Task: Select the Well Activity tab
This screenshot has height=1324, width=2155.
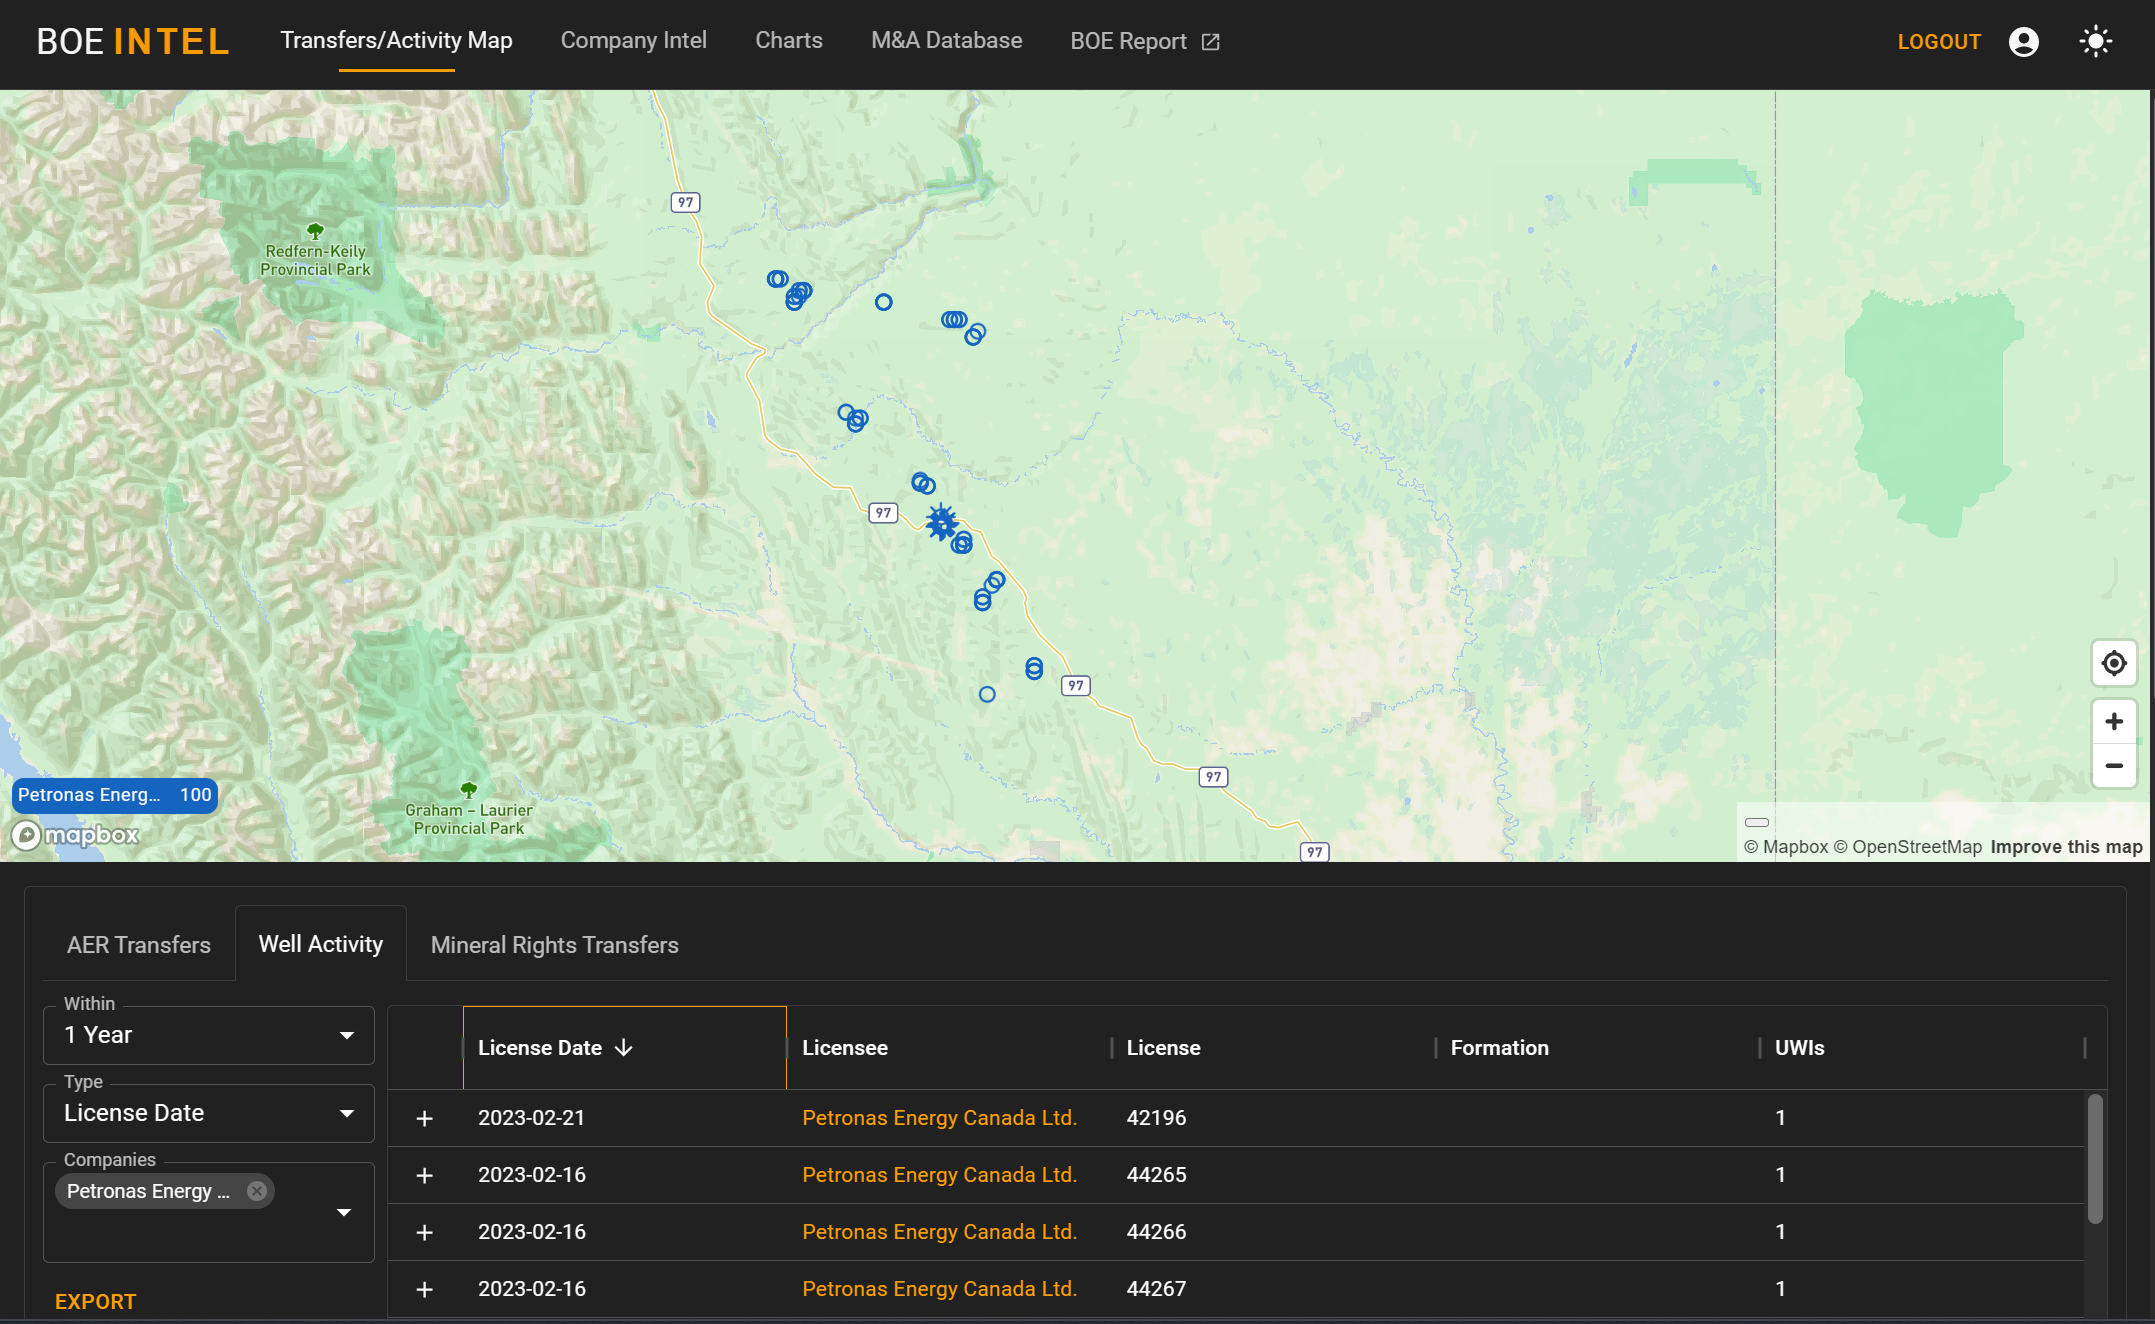Action: [x=321, y=944]
